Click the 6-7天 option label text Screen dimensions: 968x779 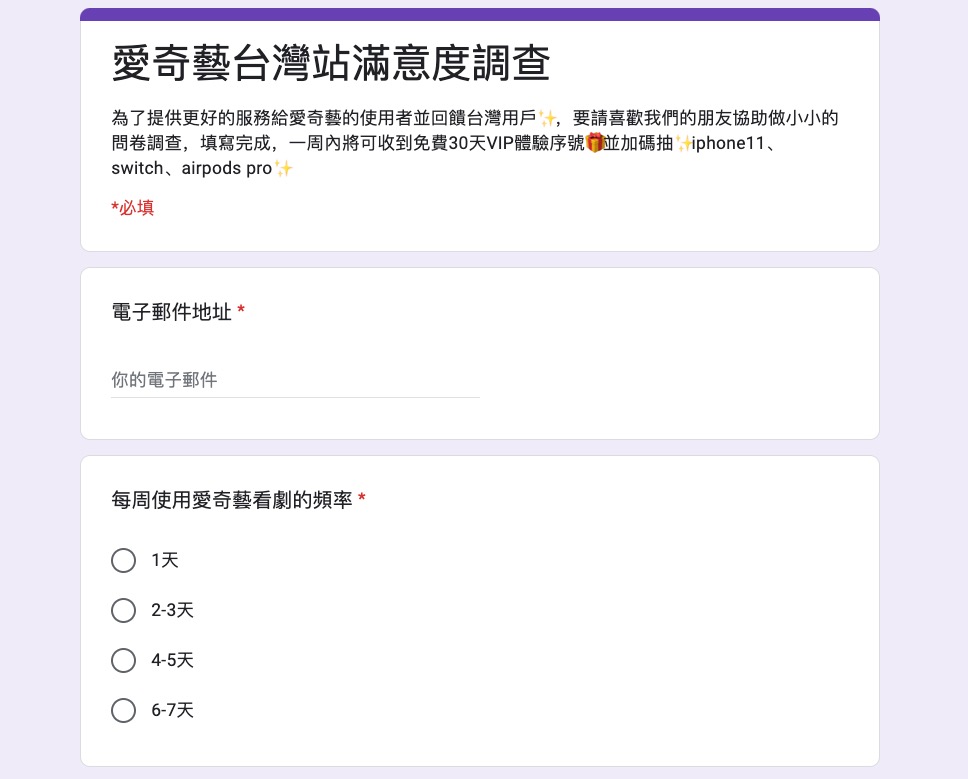172,710
